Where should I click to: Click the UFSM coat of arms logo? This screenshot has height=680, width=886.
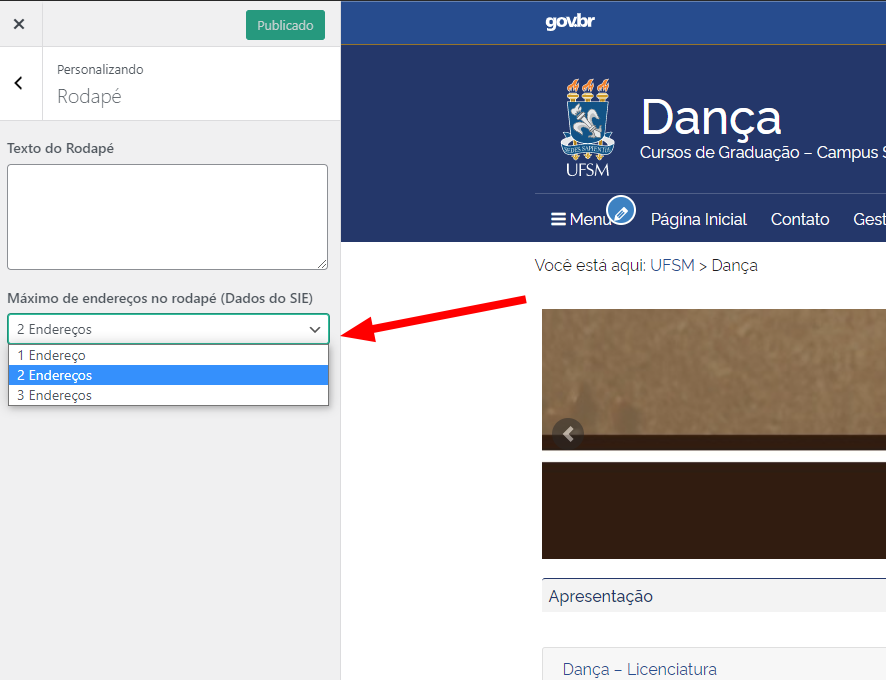point(587,127)
